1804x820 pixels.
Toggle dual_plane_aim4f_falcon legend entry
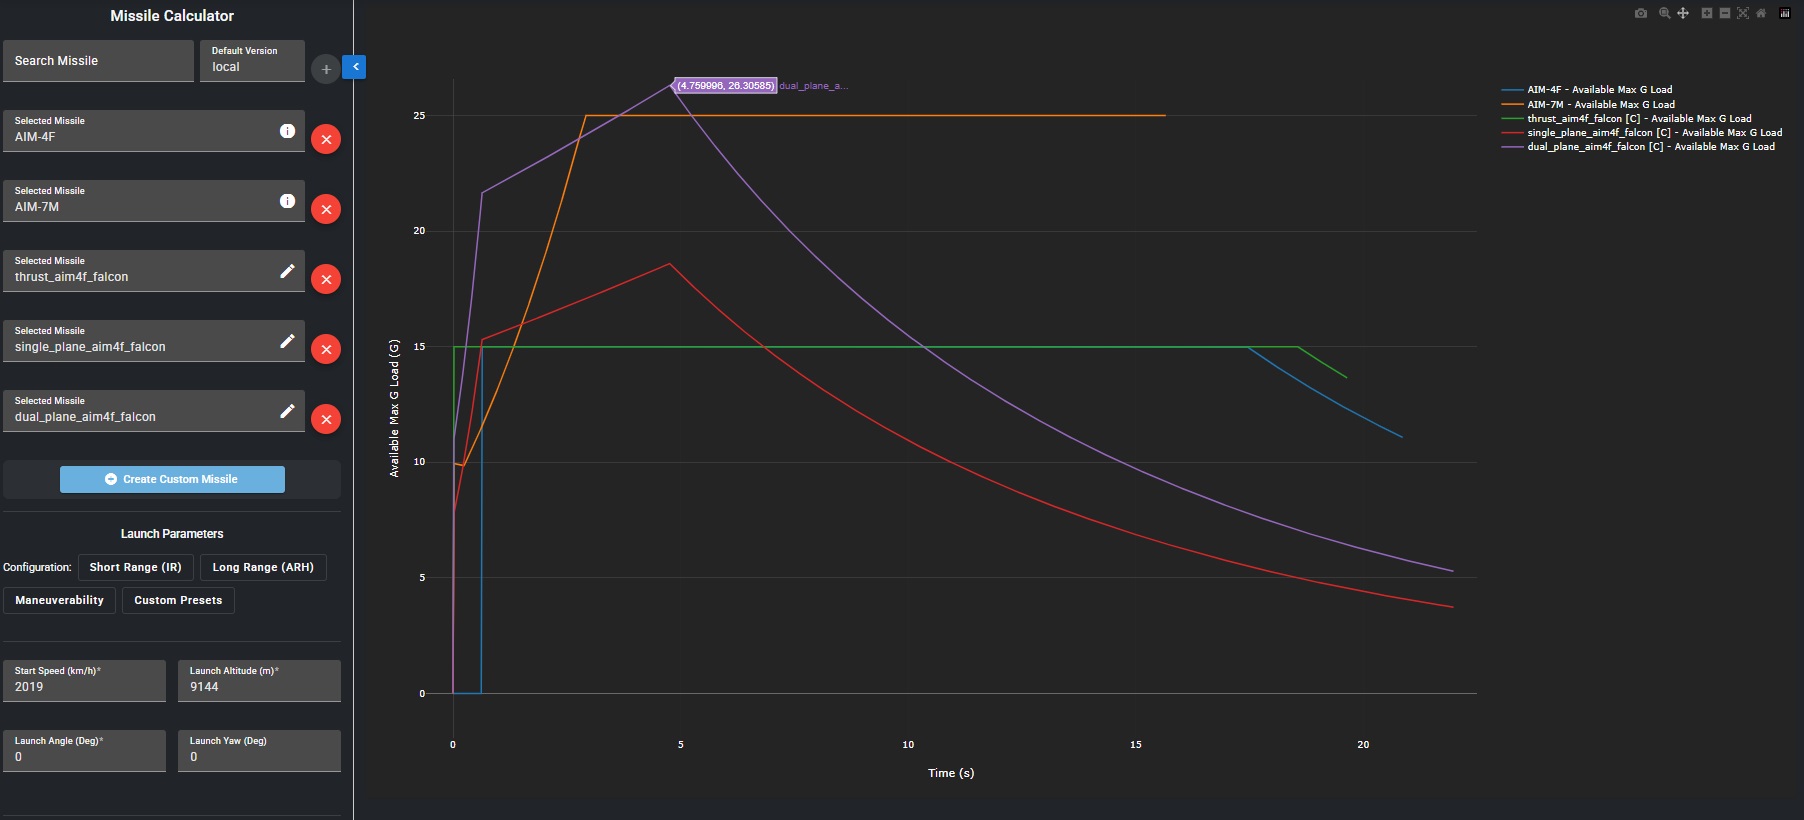[x=1650, y=147]
